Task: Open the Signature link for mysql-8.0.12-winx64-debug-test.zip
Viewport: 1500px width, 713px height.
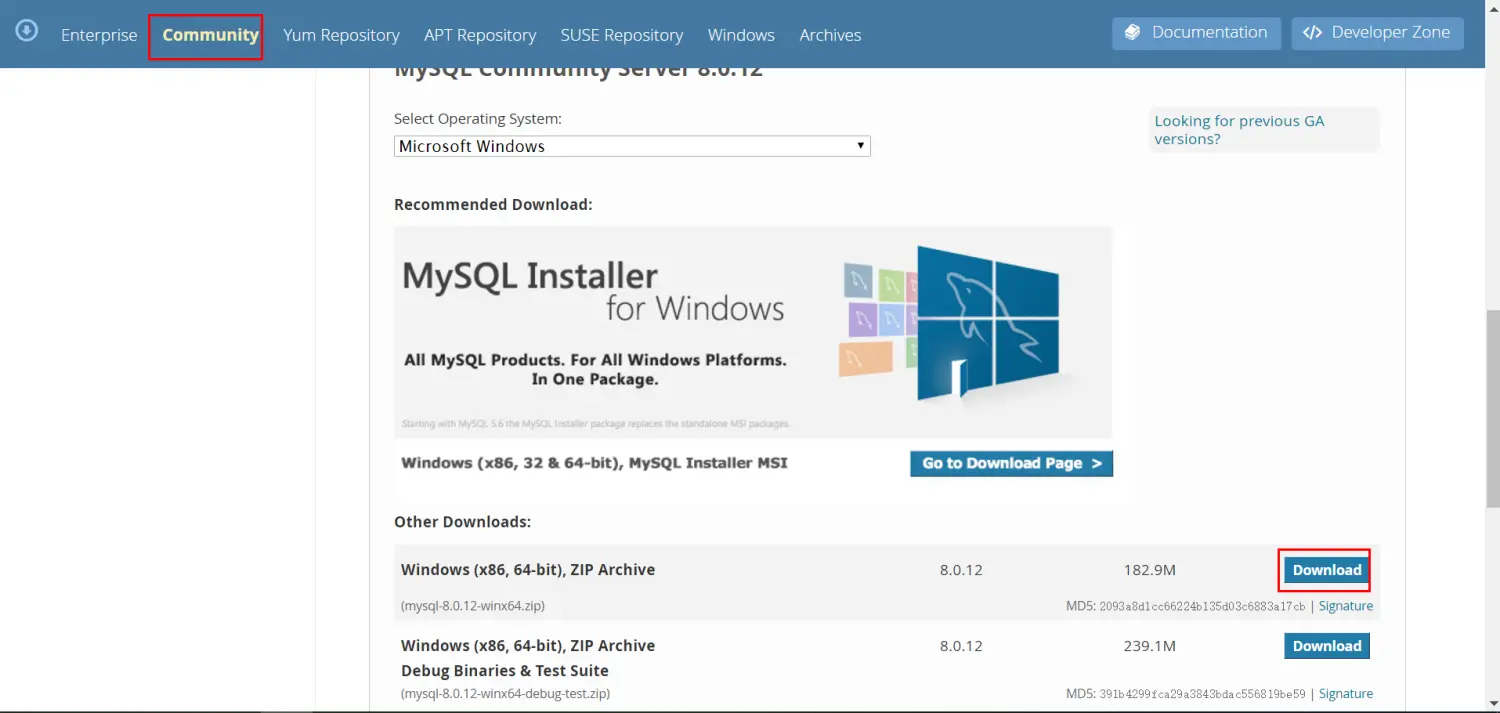Action: pos(1346,694)
